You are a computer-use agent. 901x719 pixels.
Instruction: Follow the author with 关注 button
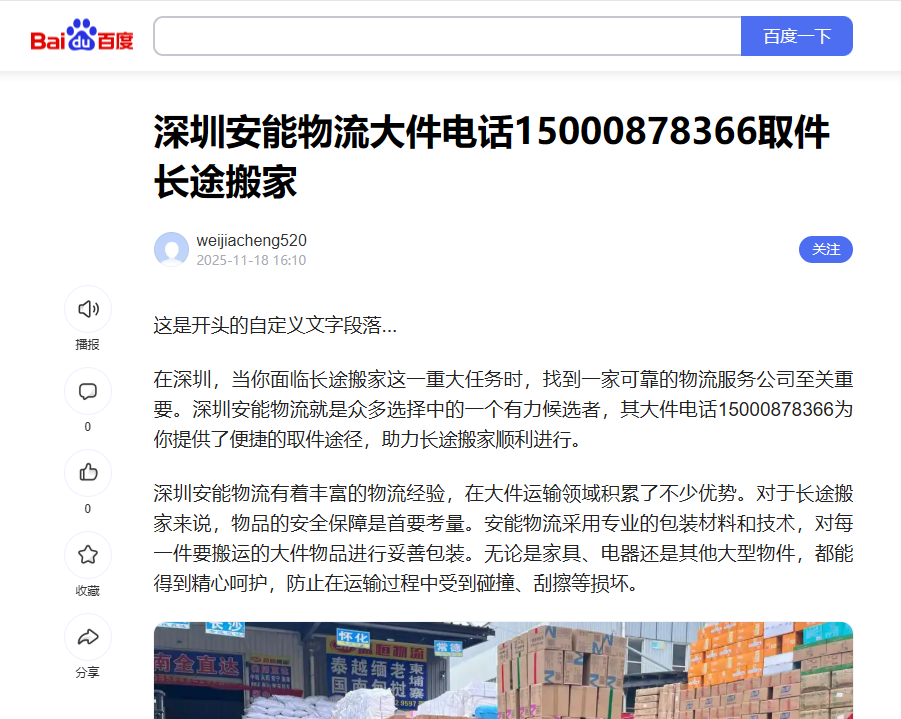tap(825, 249)
